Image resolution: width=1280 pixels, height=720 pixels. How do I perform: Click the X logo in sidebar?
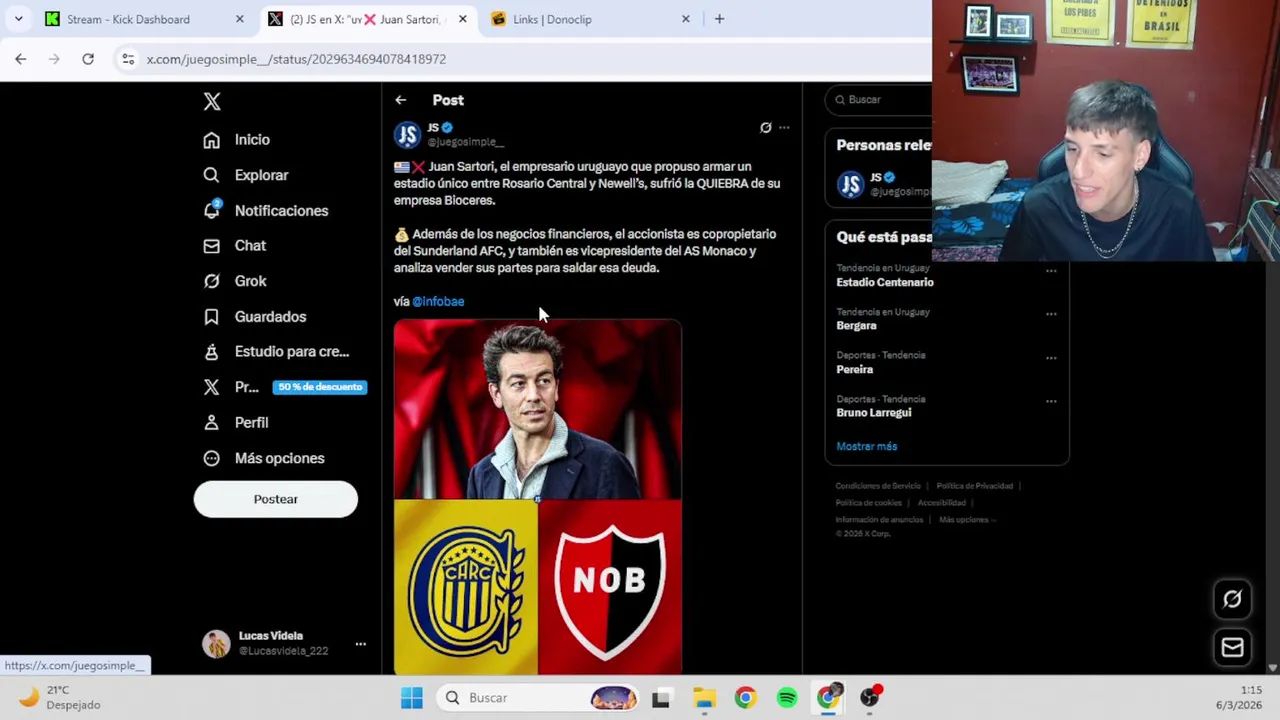pyautogui.click(x=212, y=101)
